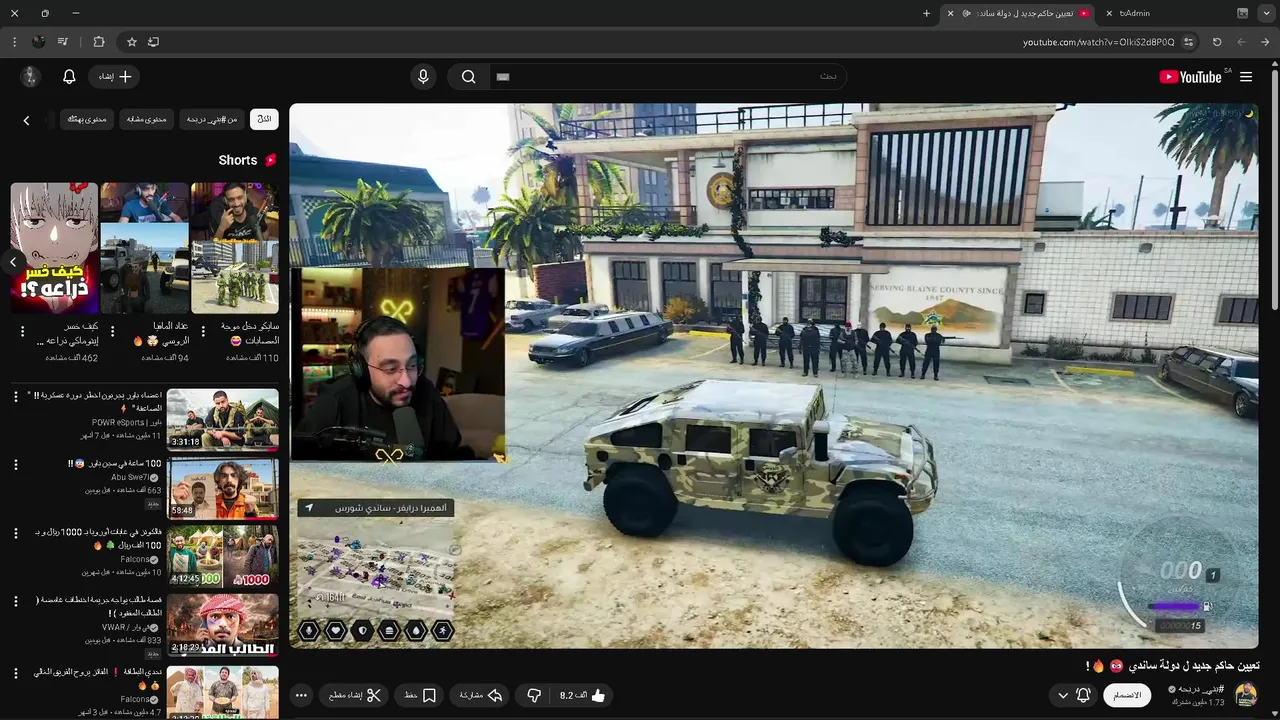
Task: Open the browser extensions puzzle icon
Action: [98, 42]
